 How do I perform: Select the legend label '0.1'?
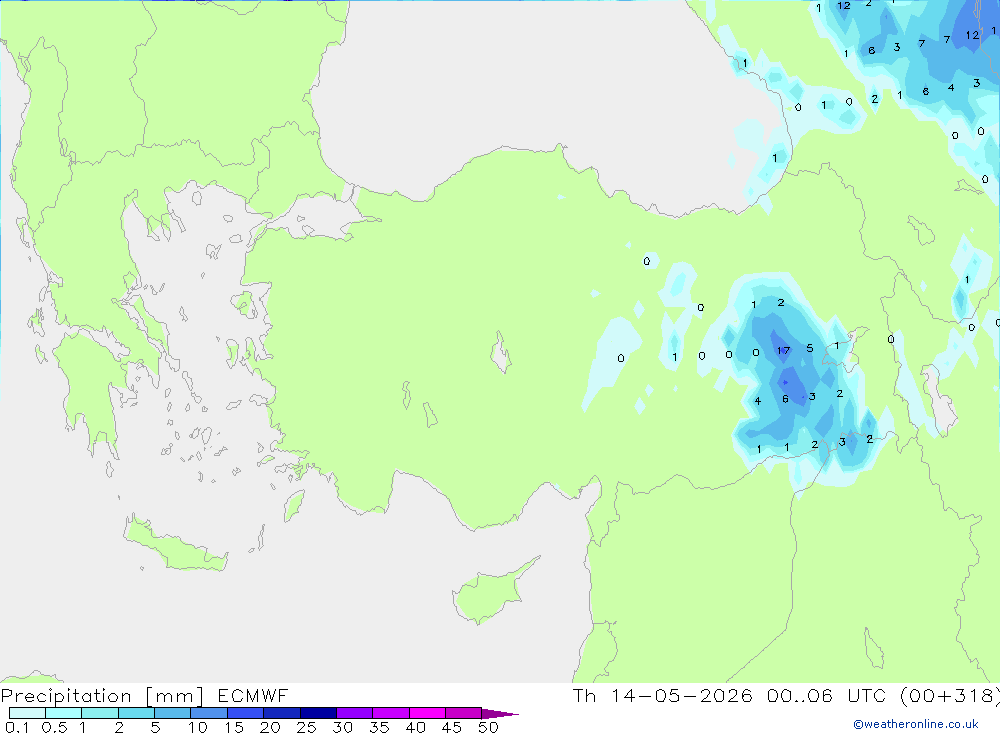pyautogui.click(x=17, y=727)
